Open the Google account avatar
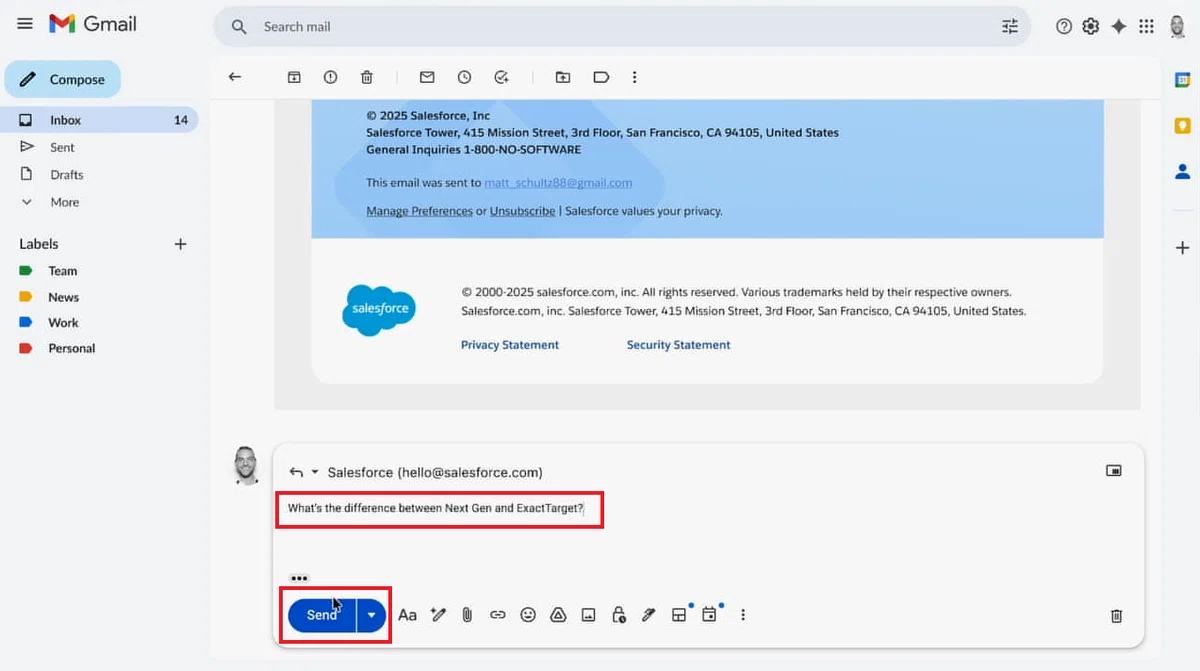1200x671 pixels. [x=1178, y=27]
